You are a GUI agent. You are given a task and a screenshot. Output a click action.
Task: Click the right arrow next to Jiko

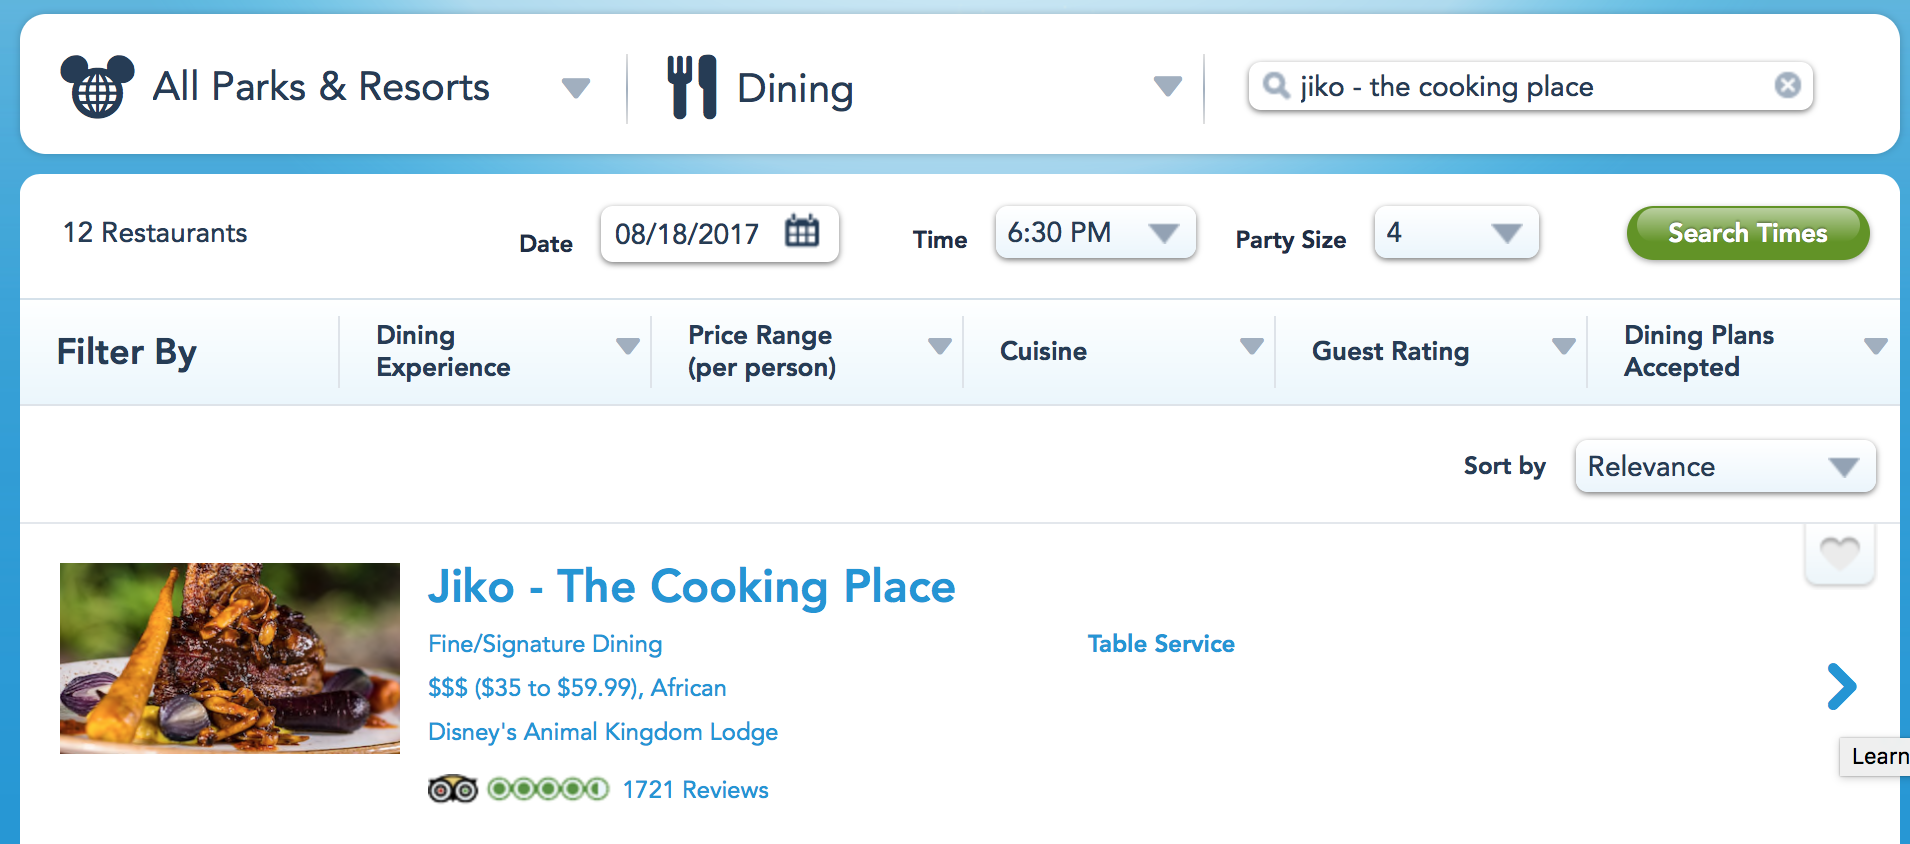click(x=1841, y=686)
